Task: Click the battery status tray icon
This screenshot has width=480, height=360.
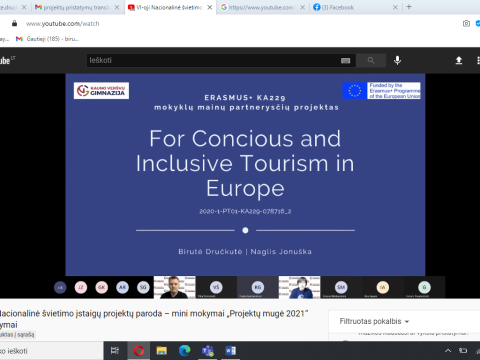Action: click(463, 351)
